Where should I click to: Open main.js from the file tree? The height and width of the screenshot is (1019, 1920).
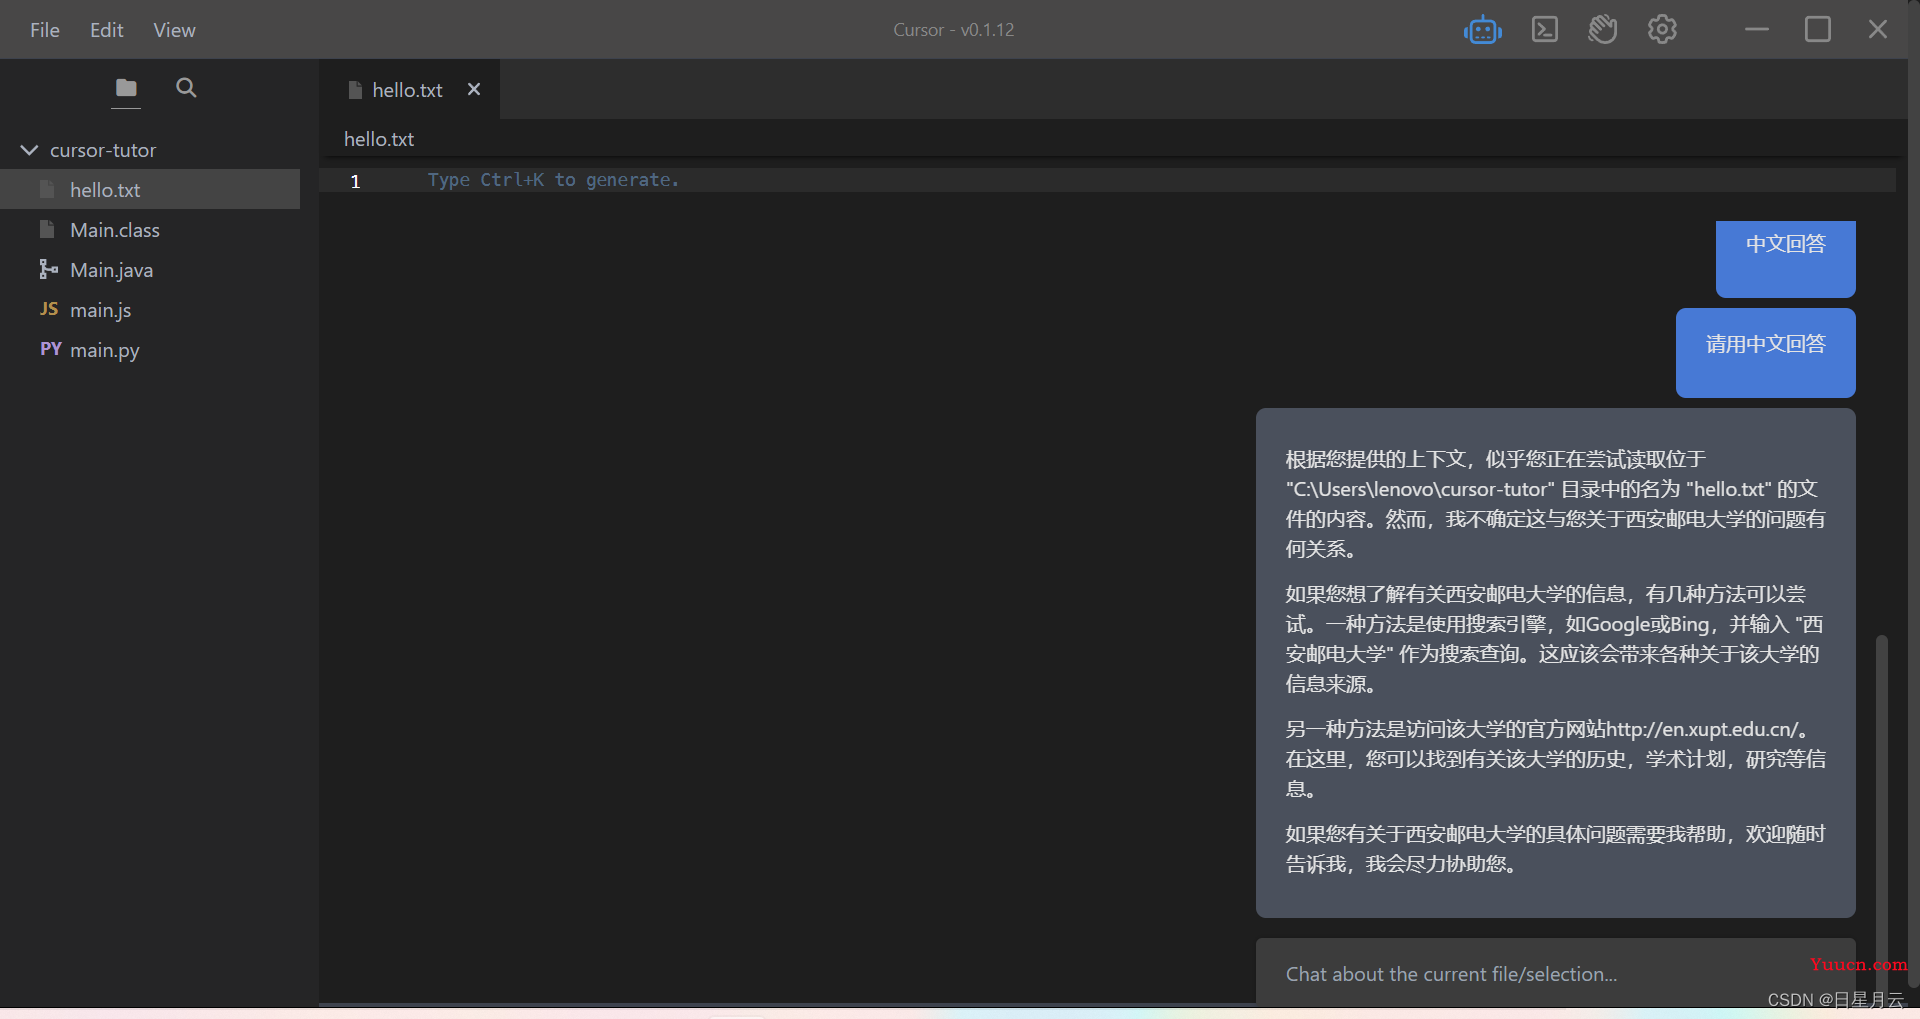point(150,309)
